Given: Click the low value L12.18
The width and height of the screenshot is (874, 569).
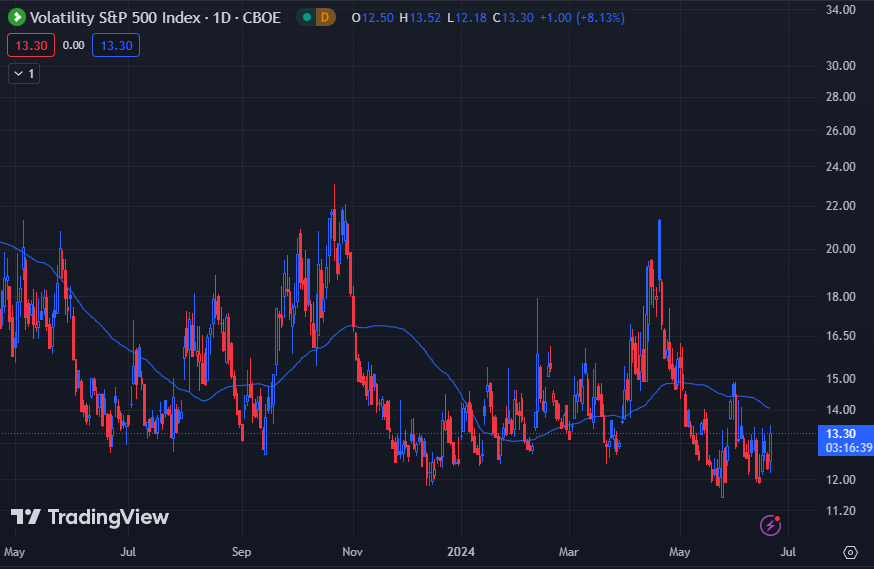Looking at the screenshot, I should (467, 18).
